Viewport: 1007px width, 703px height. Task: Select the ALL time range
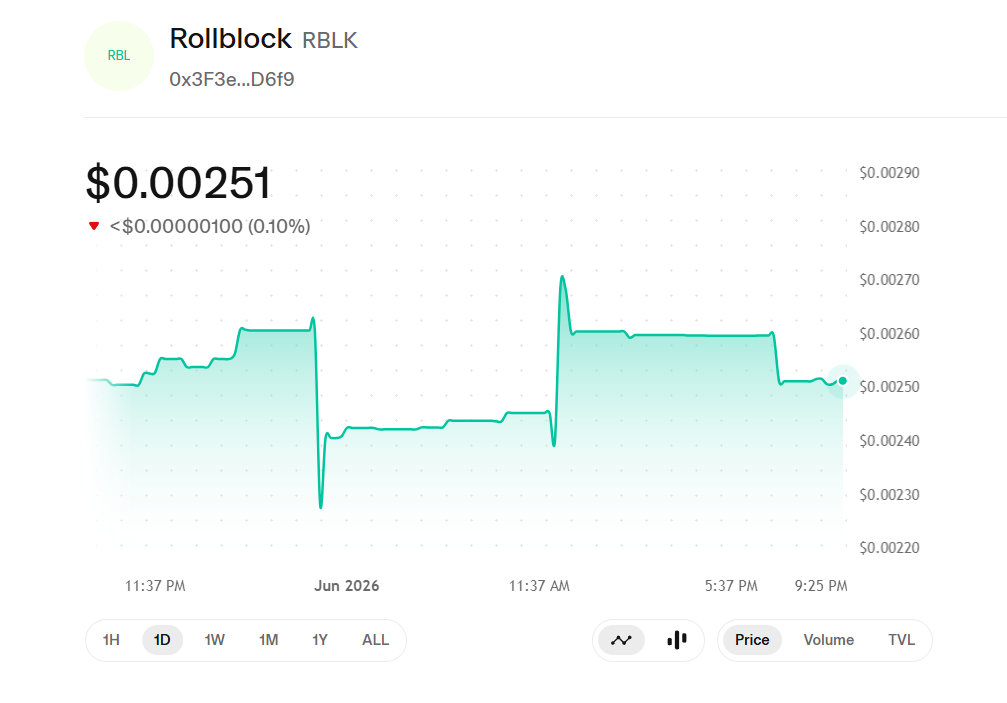coord(376,640)
